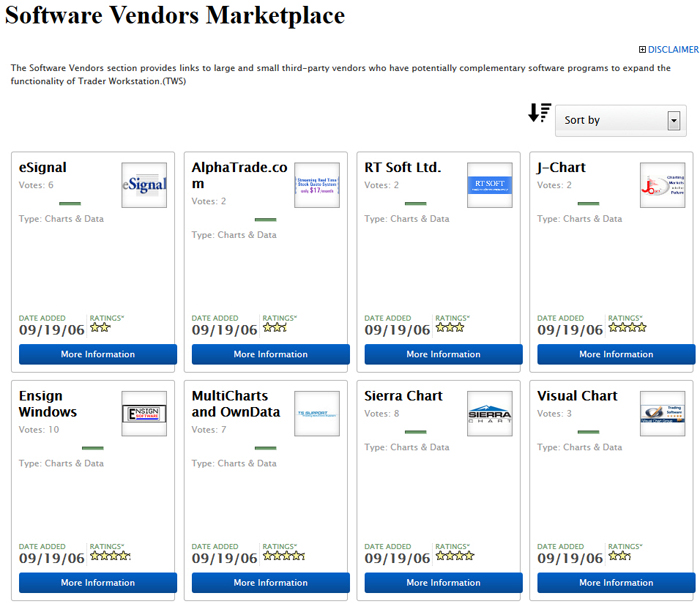Viewport: 700px width, 604px height.
Task: Click the 'Votes: 3' text on Visual Chart
Action: coord(554,414)
